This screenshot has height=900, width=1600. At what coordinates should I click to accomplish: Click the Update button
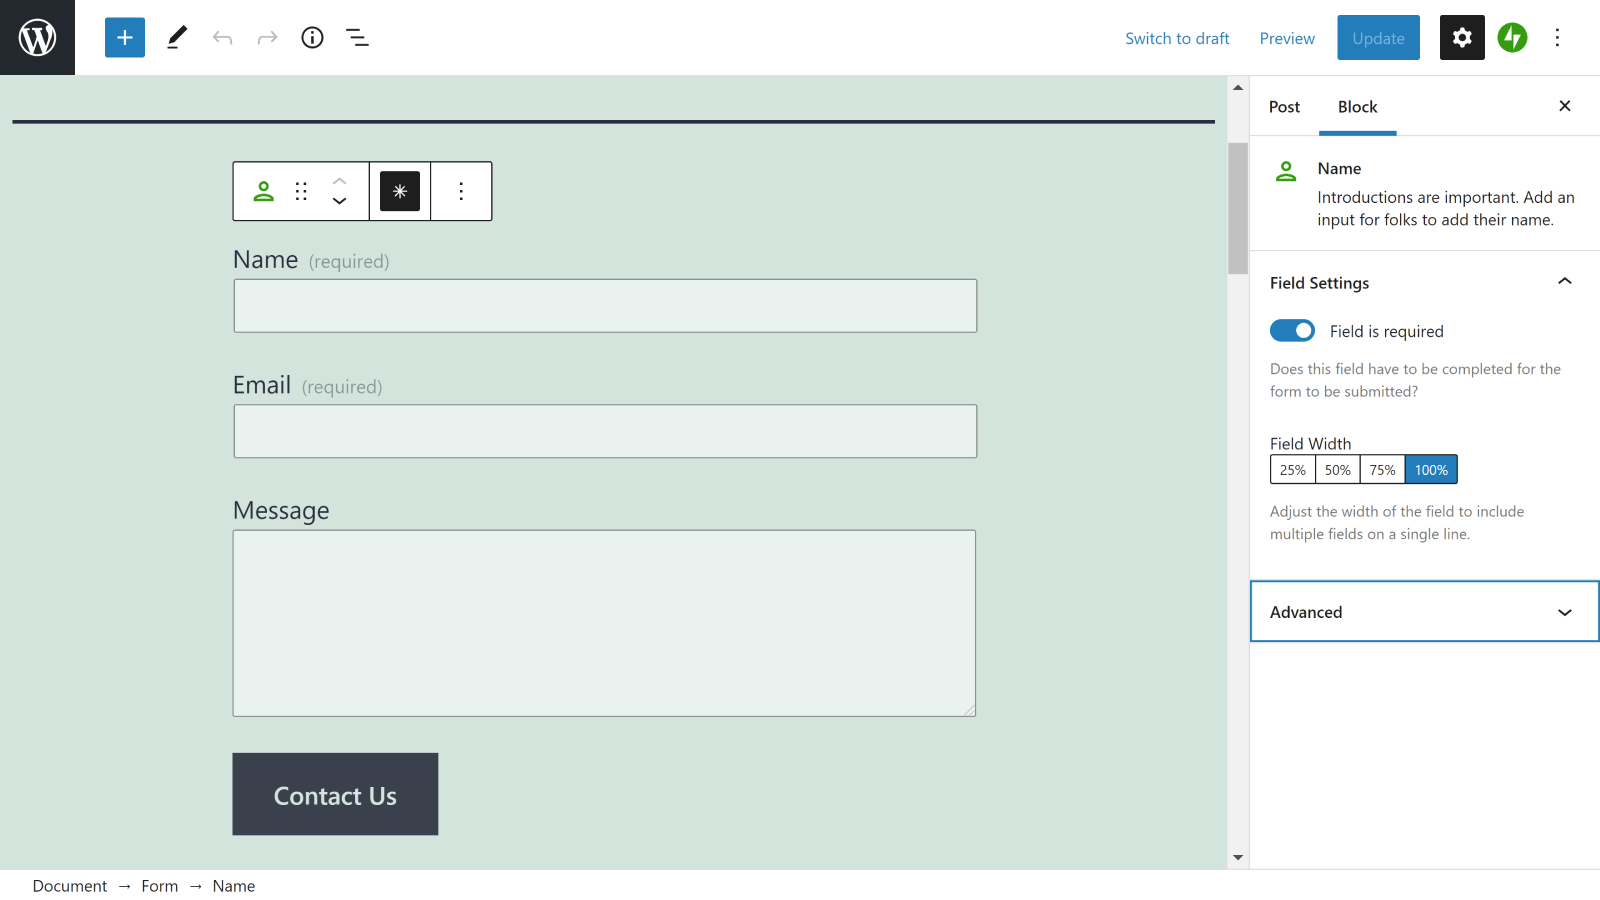coord(1378,38)
